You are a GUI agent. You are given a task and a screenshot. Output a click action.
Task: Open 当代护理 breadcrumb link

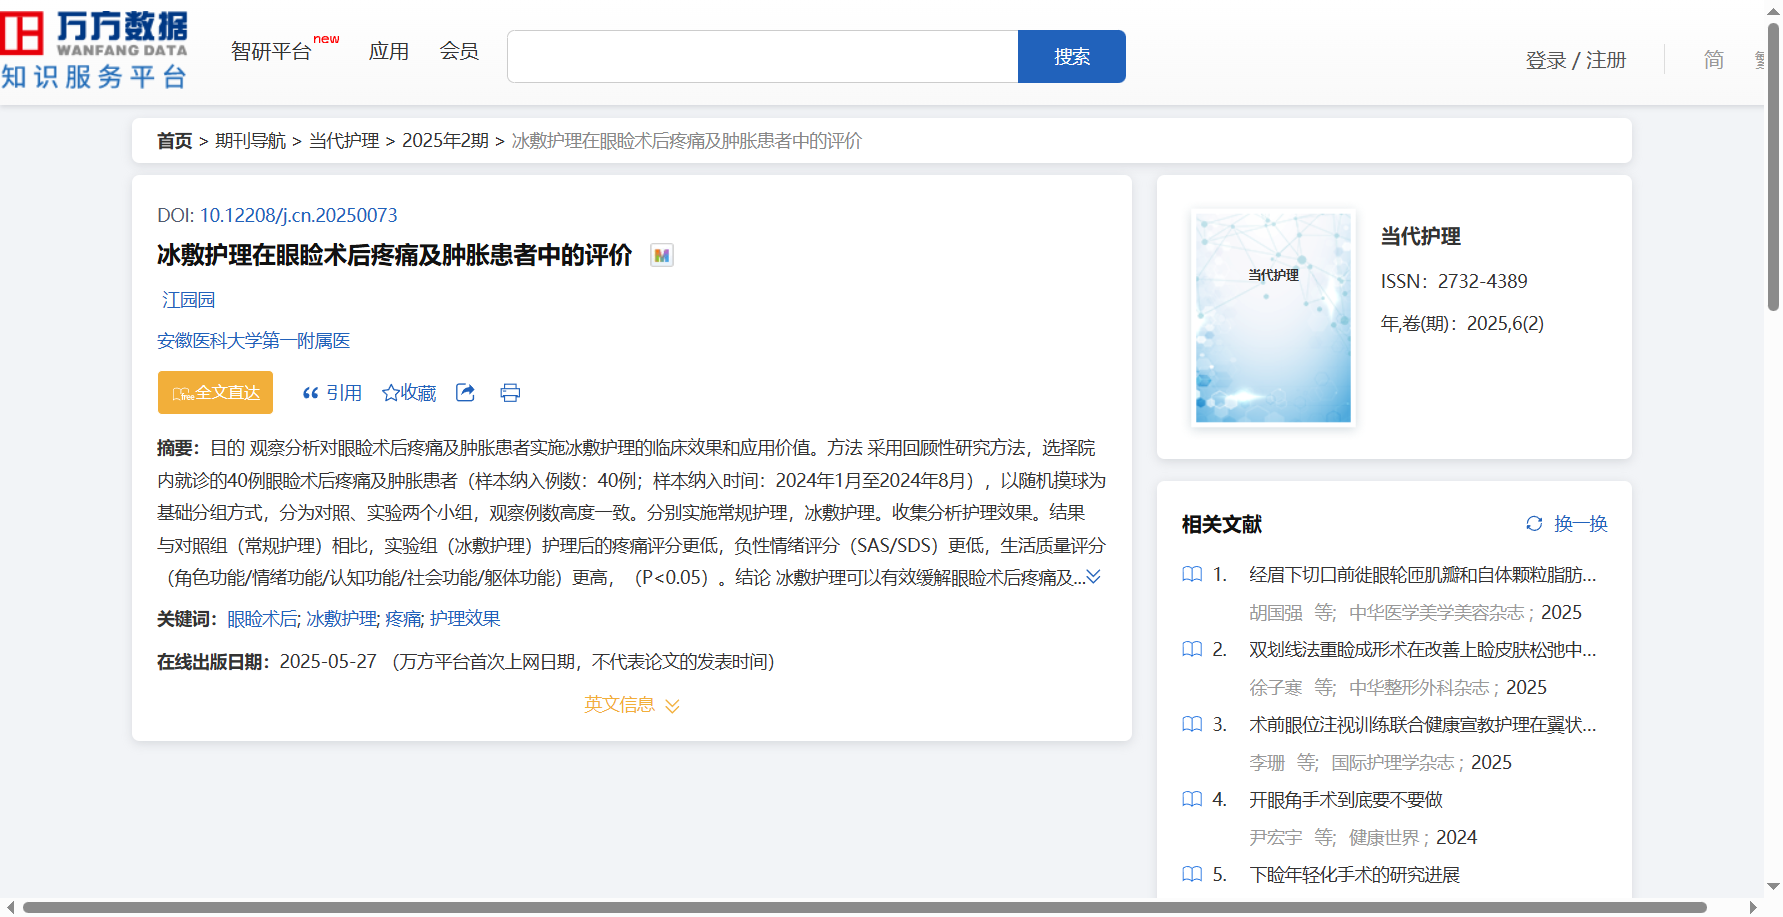pyautogui.click(x=344, y=141)
